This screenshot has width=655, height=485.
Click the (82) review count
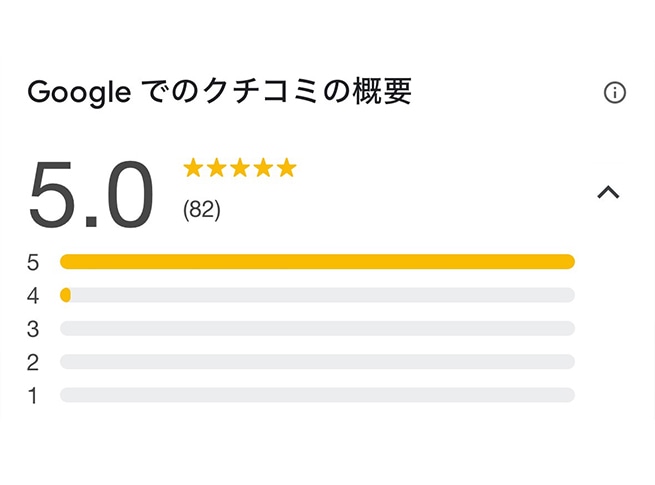(202, 210)
